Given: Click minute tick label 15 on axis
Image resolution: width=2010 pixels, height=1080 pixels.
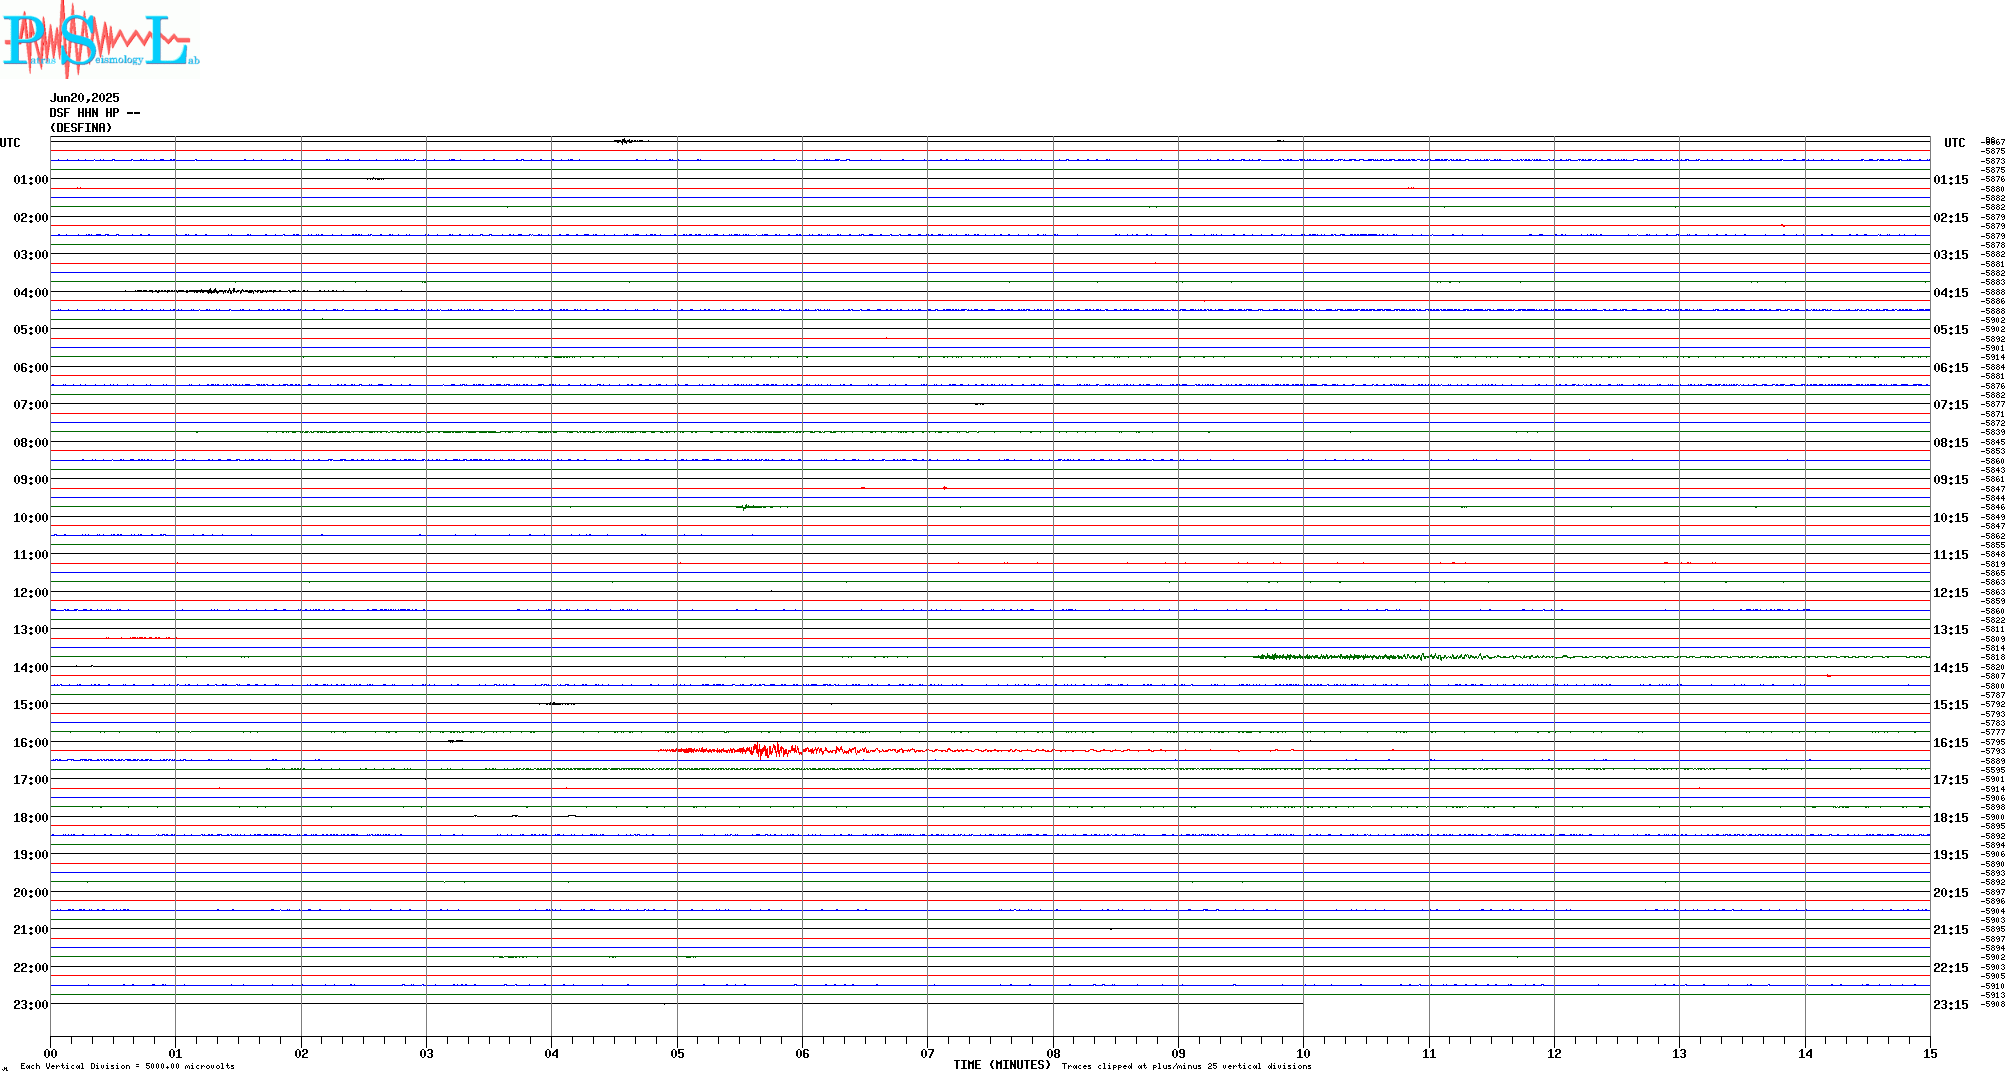Looking at the screenshot, I should click(1930, 1053).
